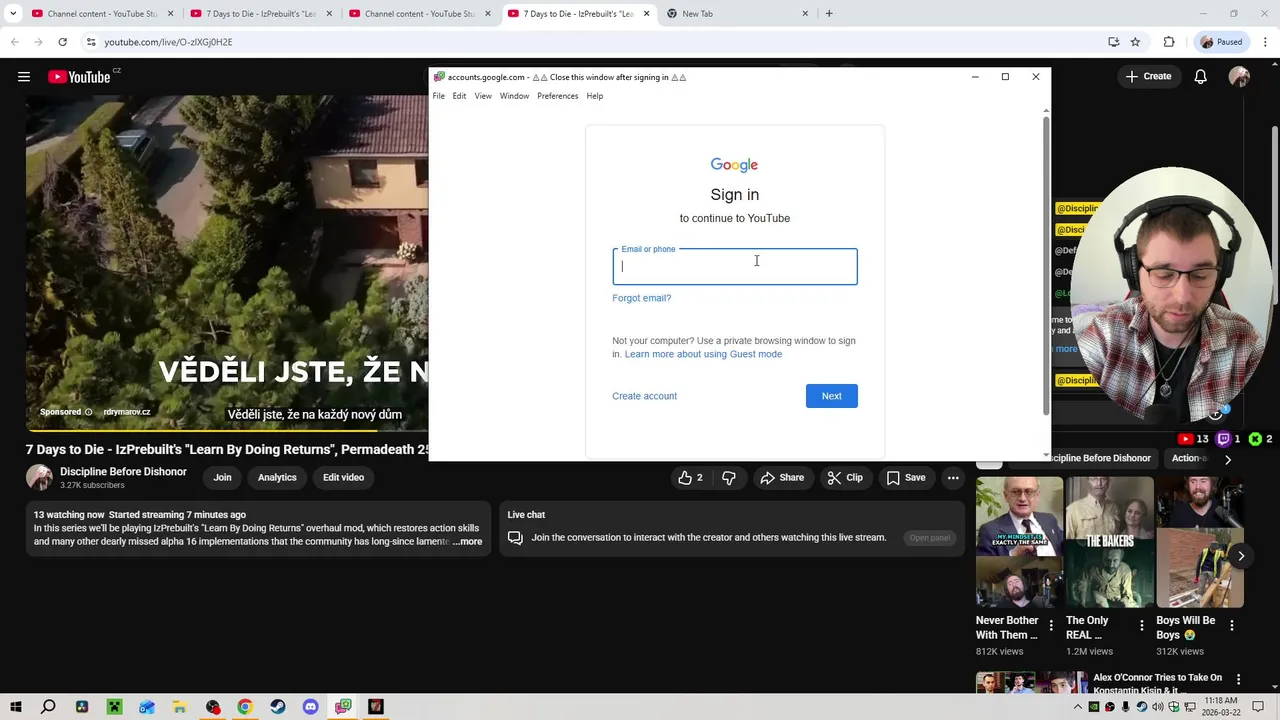The width and height of the screenshot is (1280, 720).
Task: Open Analytics for this video
Action: tap(277, 478)
